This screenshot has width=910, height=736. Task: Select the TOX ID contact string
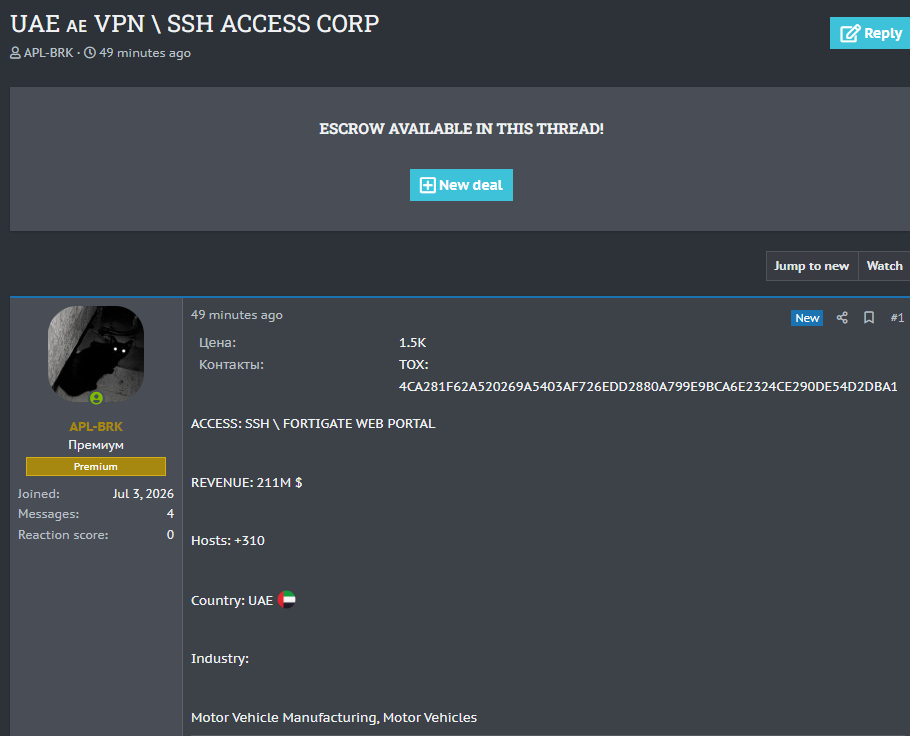[648, 387]
